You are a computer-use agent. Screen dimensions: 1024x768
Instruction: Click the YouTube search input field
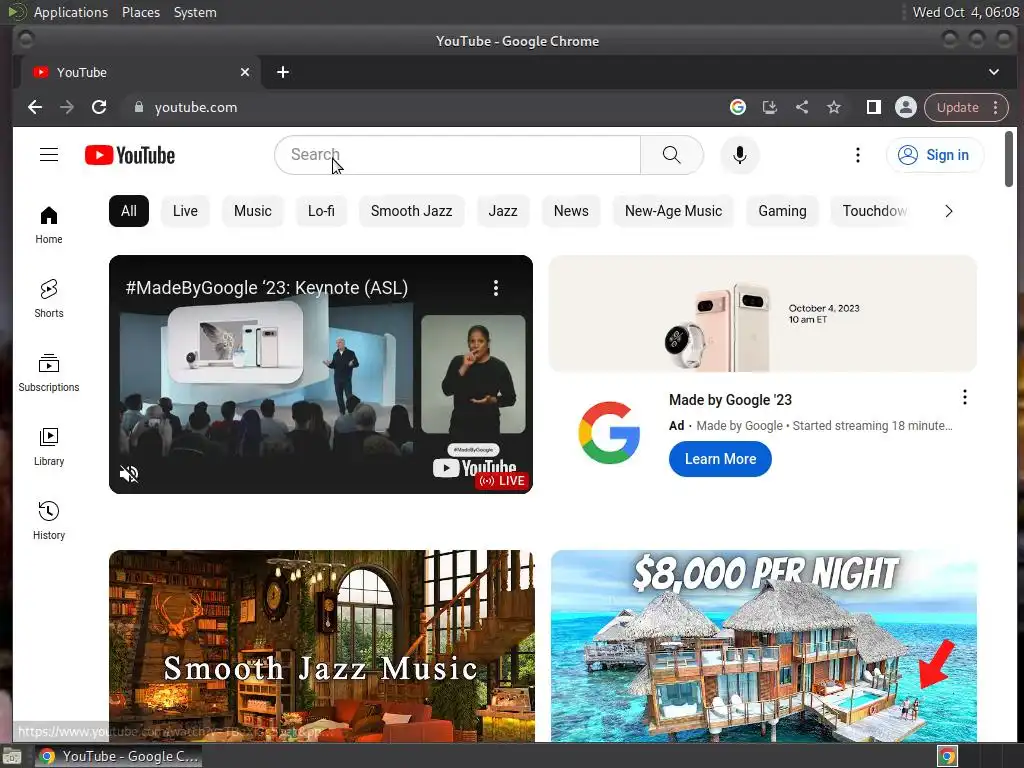(x=457, y=155)
